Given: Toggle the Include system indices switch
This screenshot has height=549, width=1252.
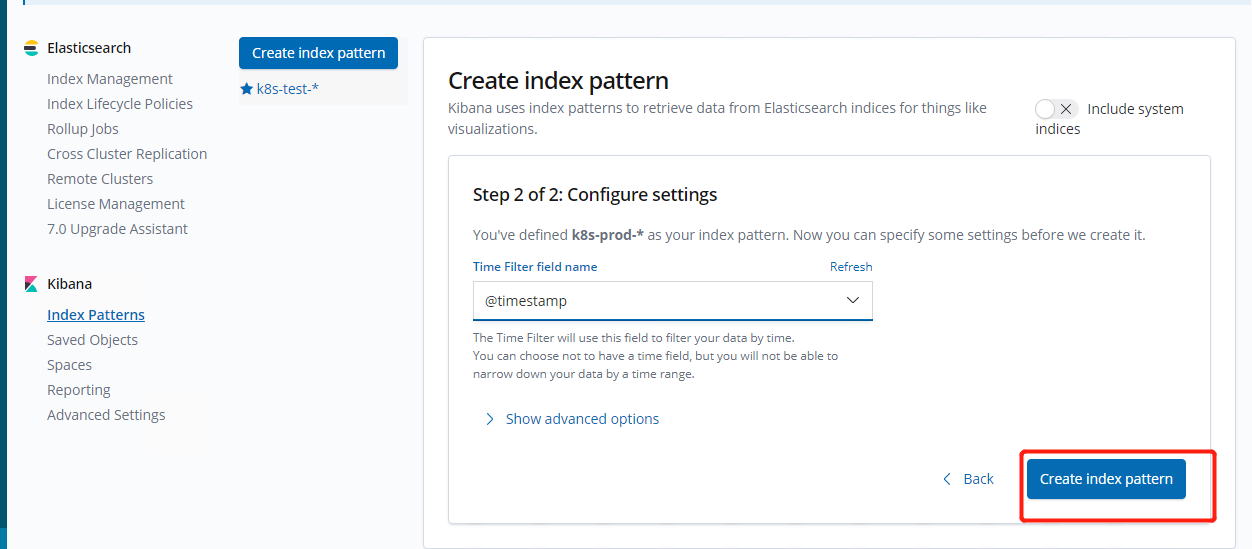Looking at the screenshot, I should (x=1056, y=109).
